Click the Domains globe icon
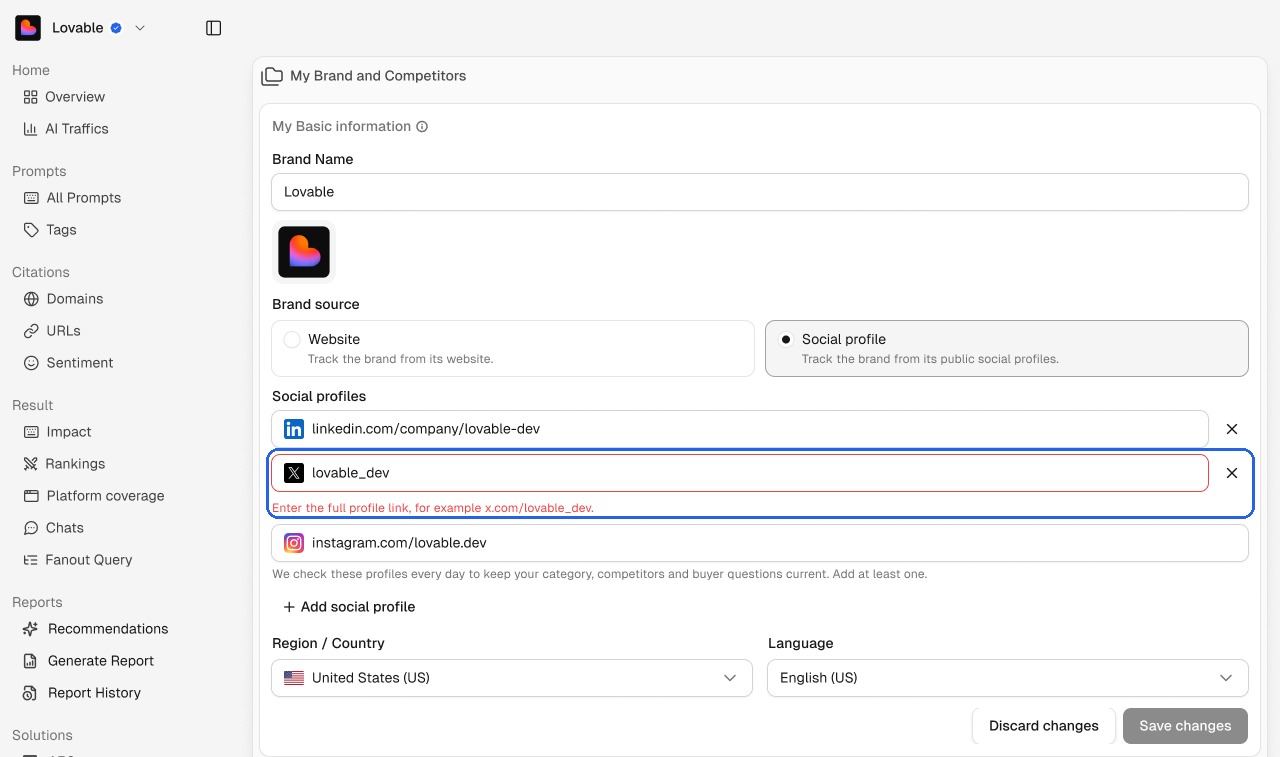Image resolution: width=1280 pixels, height=757 pixels. coord(31,299)
